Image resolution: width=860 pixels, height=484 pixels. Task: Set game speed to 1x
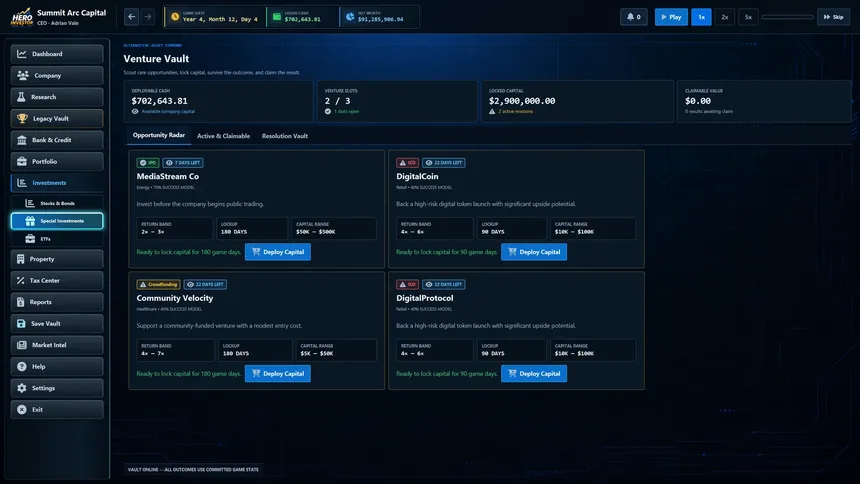701,17
